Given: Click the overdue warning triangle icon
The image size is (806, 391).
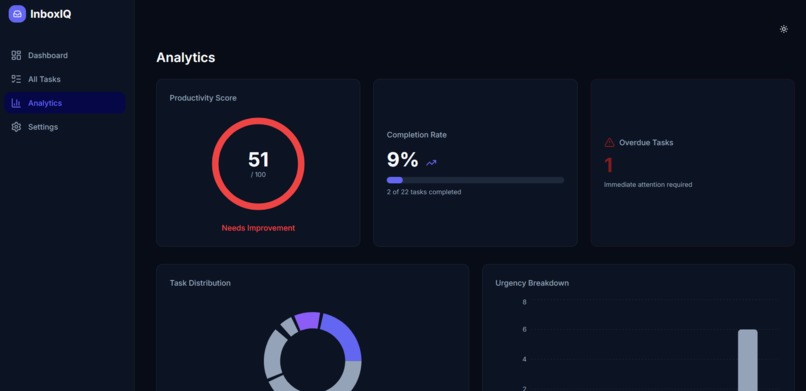Looking at the screenshot, I should (x=609, y=142).
